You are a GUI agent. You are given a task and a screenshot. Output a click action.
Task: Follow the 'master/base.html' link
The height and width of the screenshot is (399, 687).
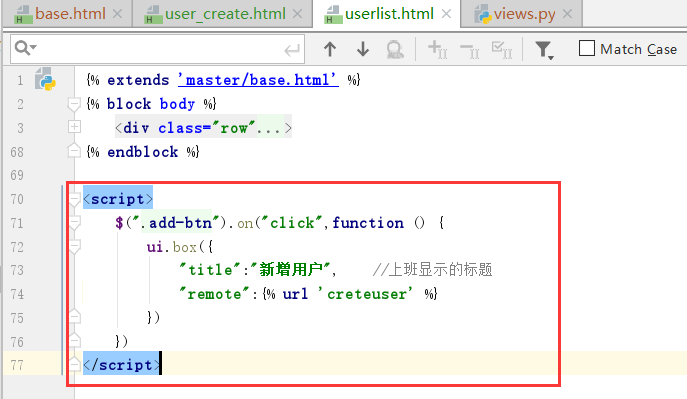(258, 80)
